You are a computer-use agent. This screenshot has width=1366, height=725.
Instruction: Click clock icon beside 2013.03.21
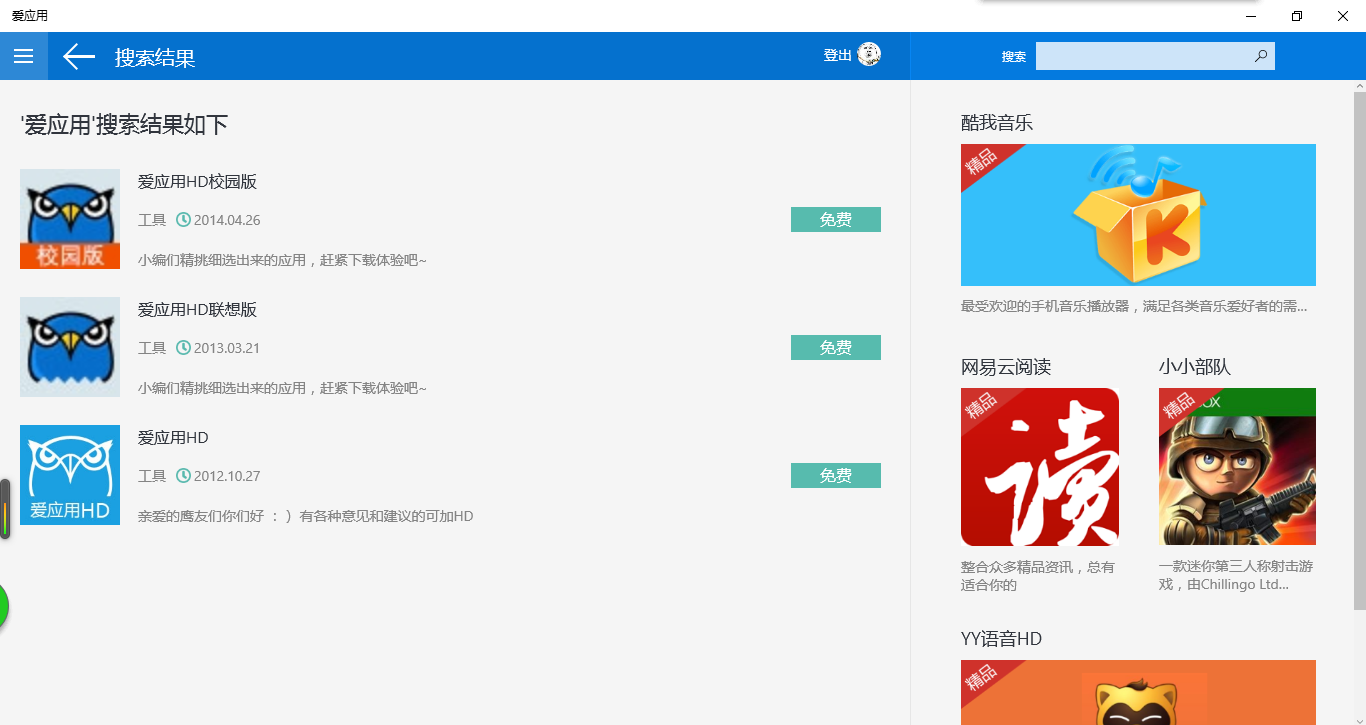[x=183, y=348]
